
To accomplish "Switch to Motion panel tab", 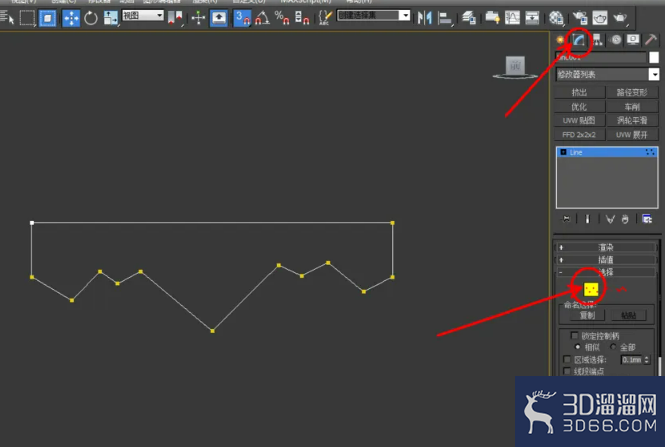I will click(616, 40).
